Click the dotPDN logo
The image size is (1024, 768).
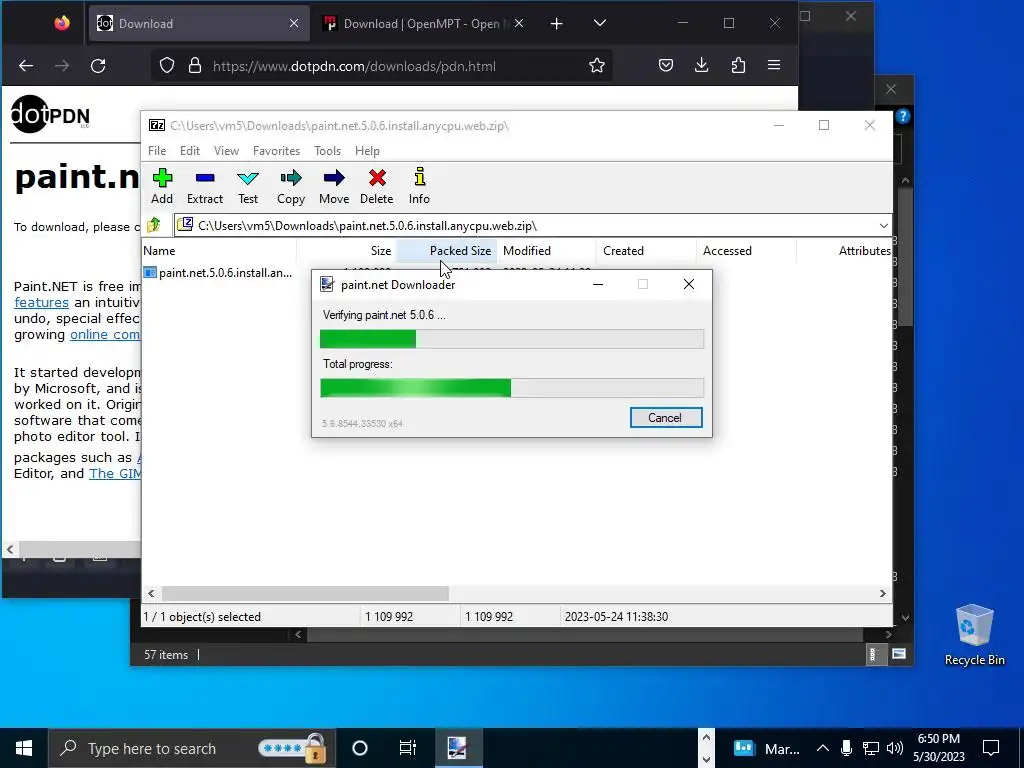tap(50, 114)
